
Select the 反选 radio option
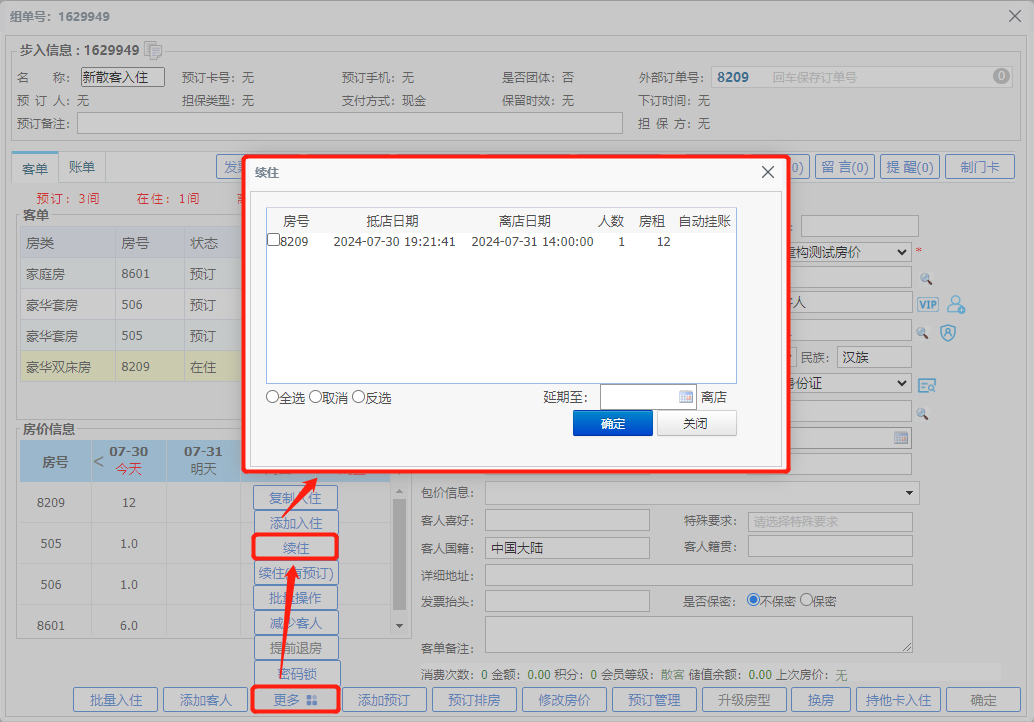tap(359, 397)
